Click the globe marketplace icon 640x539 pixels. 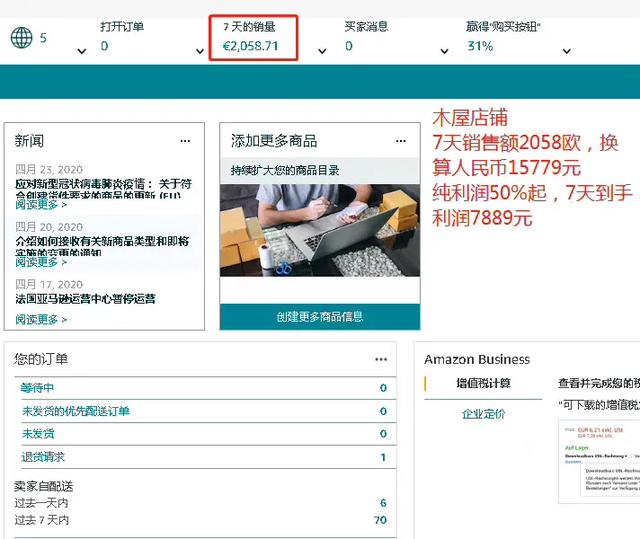(x=21, y=38)
